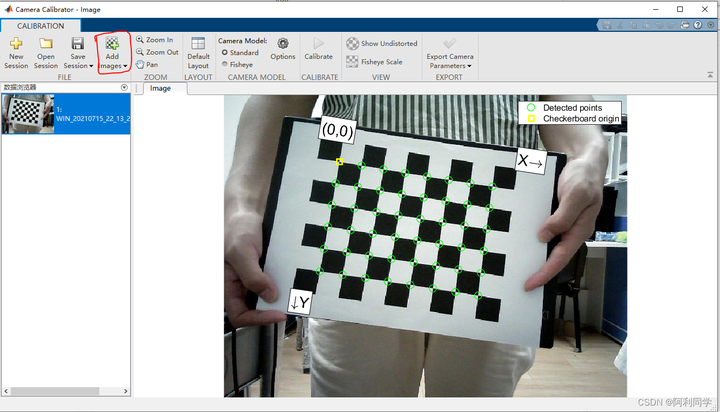Start a New Session
Image resolution: width=720 pixels, height=412 pixels.
[x=16, y=53]
